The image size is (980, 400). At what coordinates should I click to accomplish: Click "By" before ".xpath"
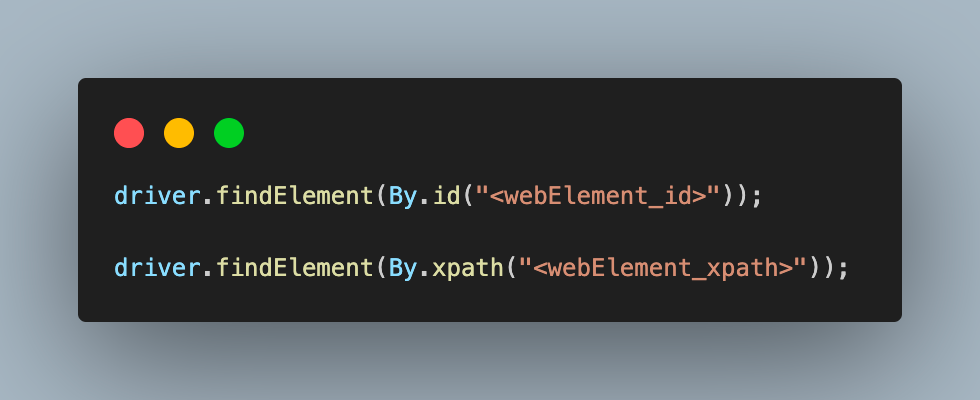pyautogui.click(x=403, y=269)
